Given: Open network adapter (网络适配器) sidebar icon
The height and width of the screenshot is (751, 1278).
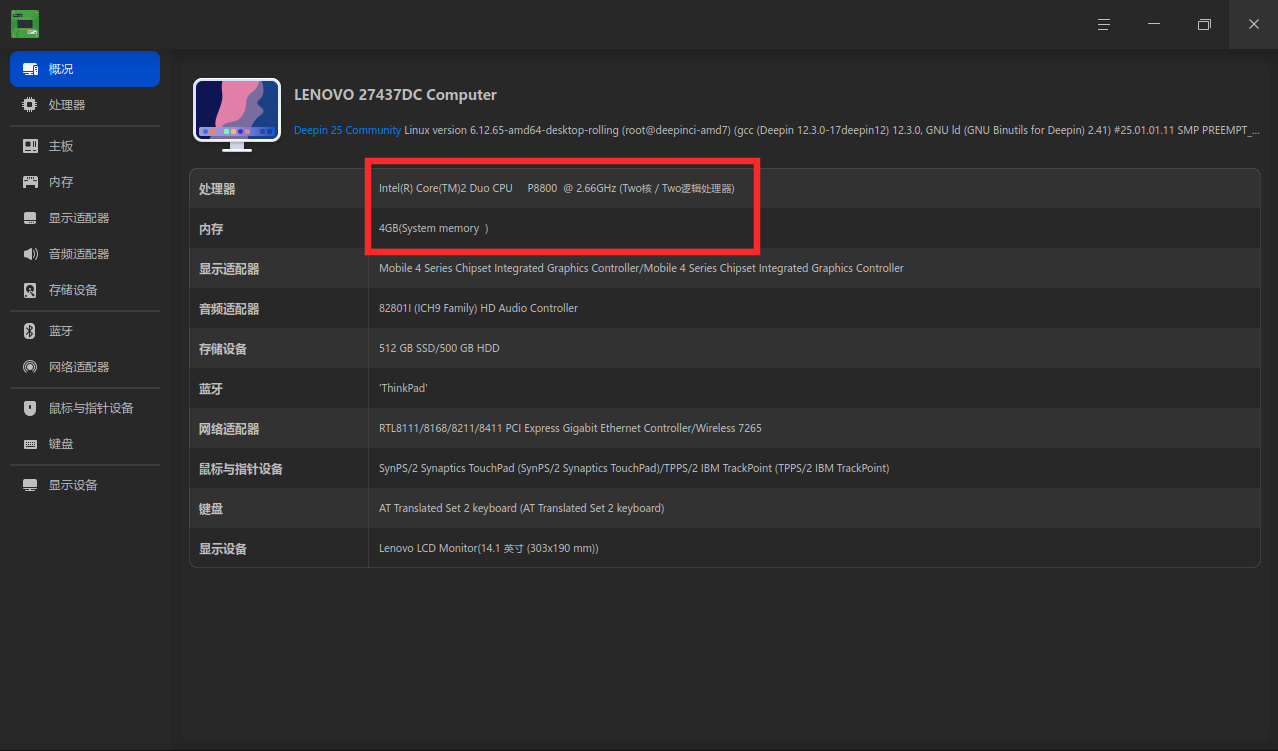Looking at the screenshot, I should point(30,367).
